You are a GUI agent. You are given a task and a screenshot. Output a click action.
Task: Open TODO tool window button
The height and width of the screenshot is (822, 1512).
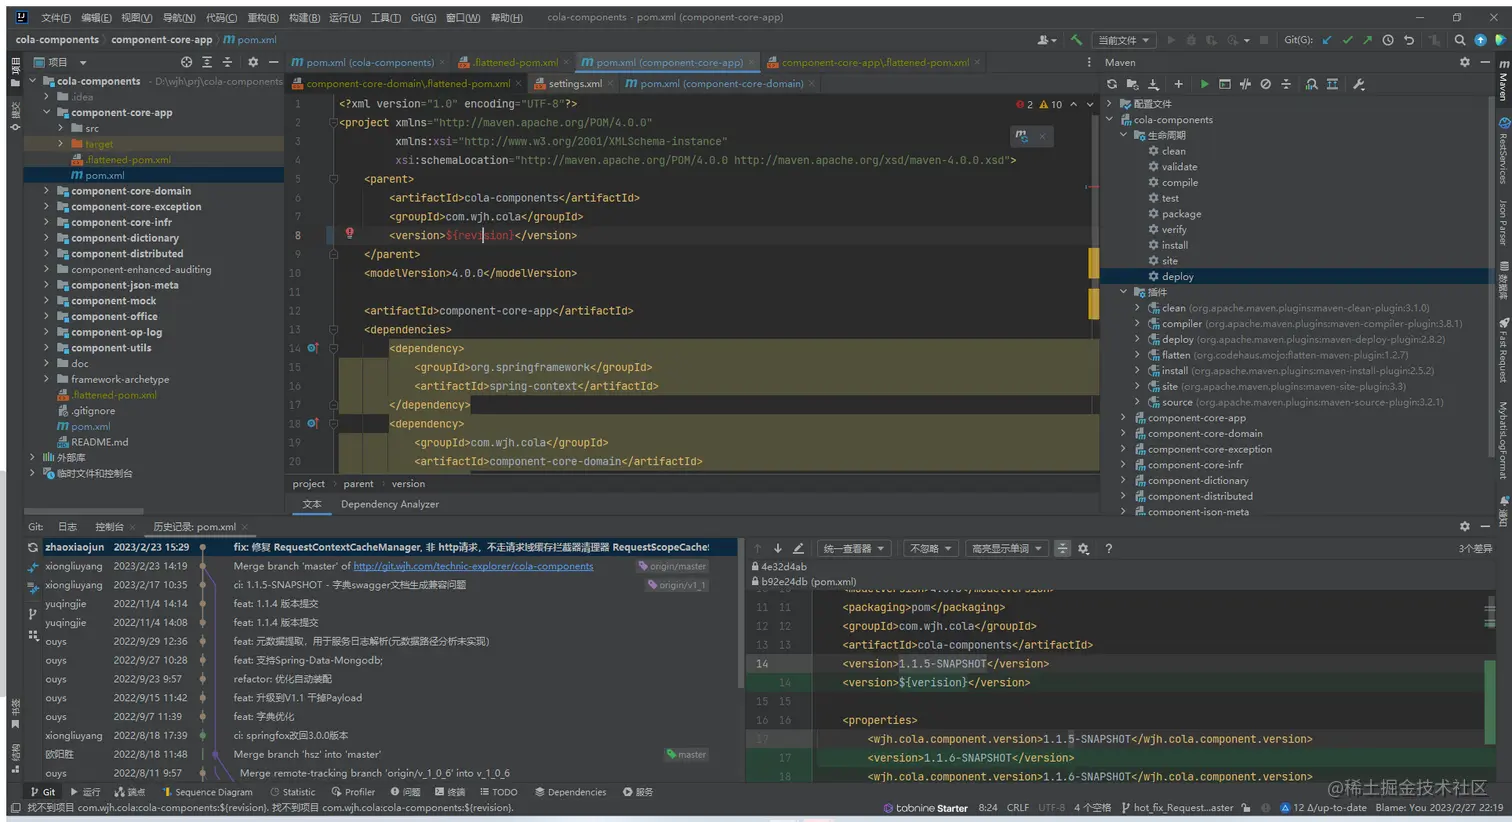point(498,792)
